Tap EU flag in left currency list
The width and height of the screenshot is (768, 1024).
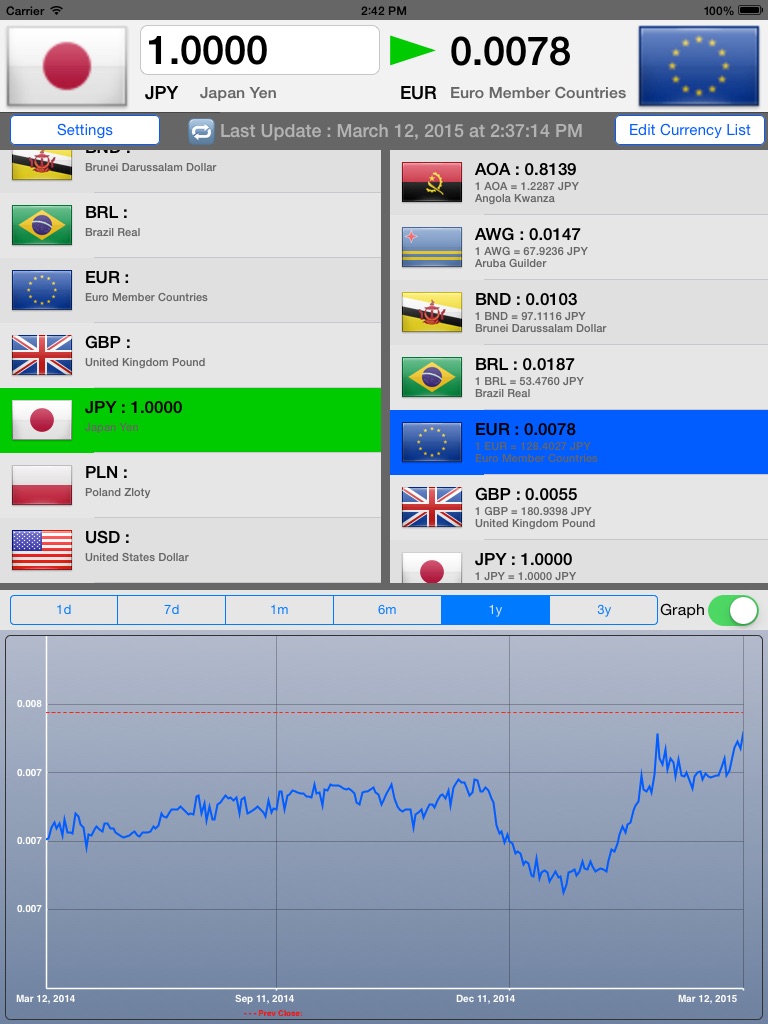click(x=42, y=290)
